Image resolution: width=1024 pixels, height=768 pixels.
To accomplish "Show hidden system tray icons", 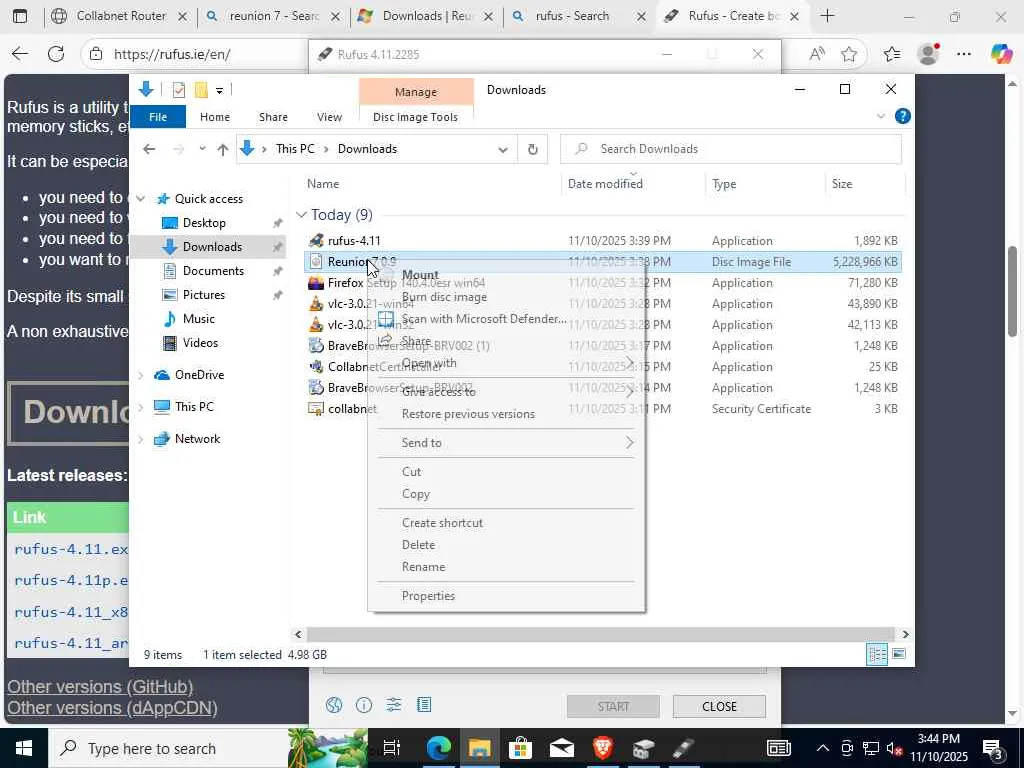I will click(x=823, y=748).
